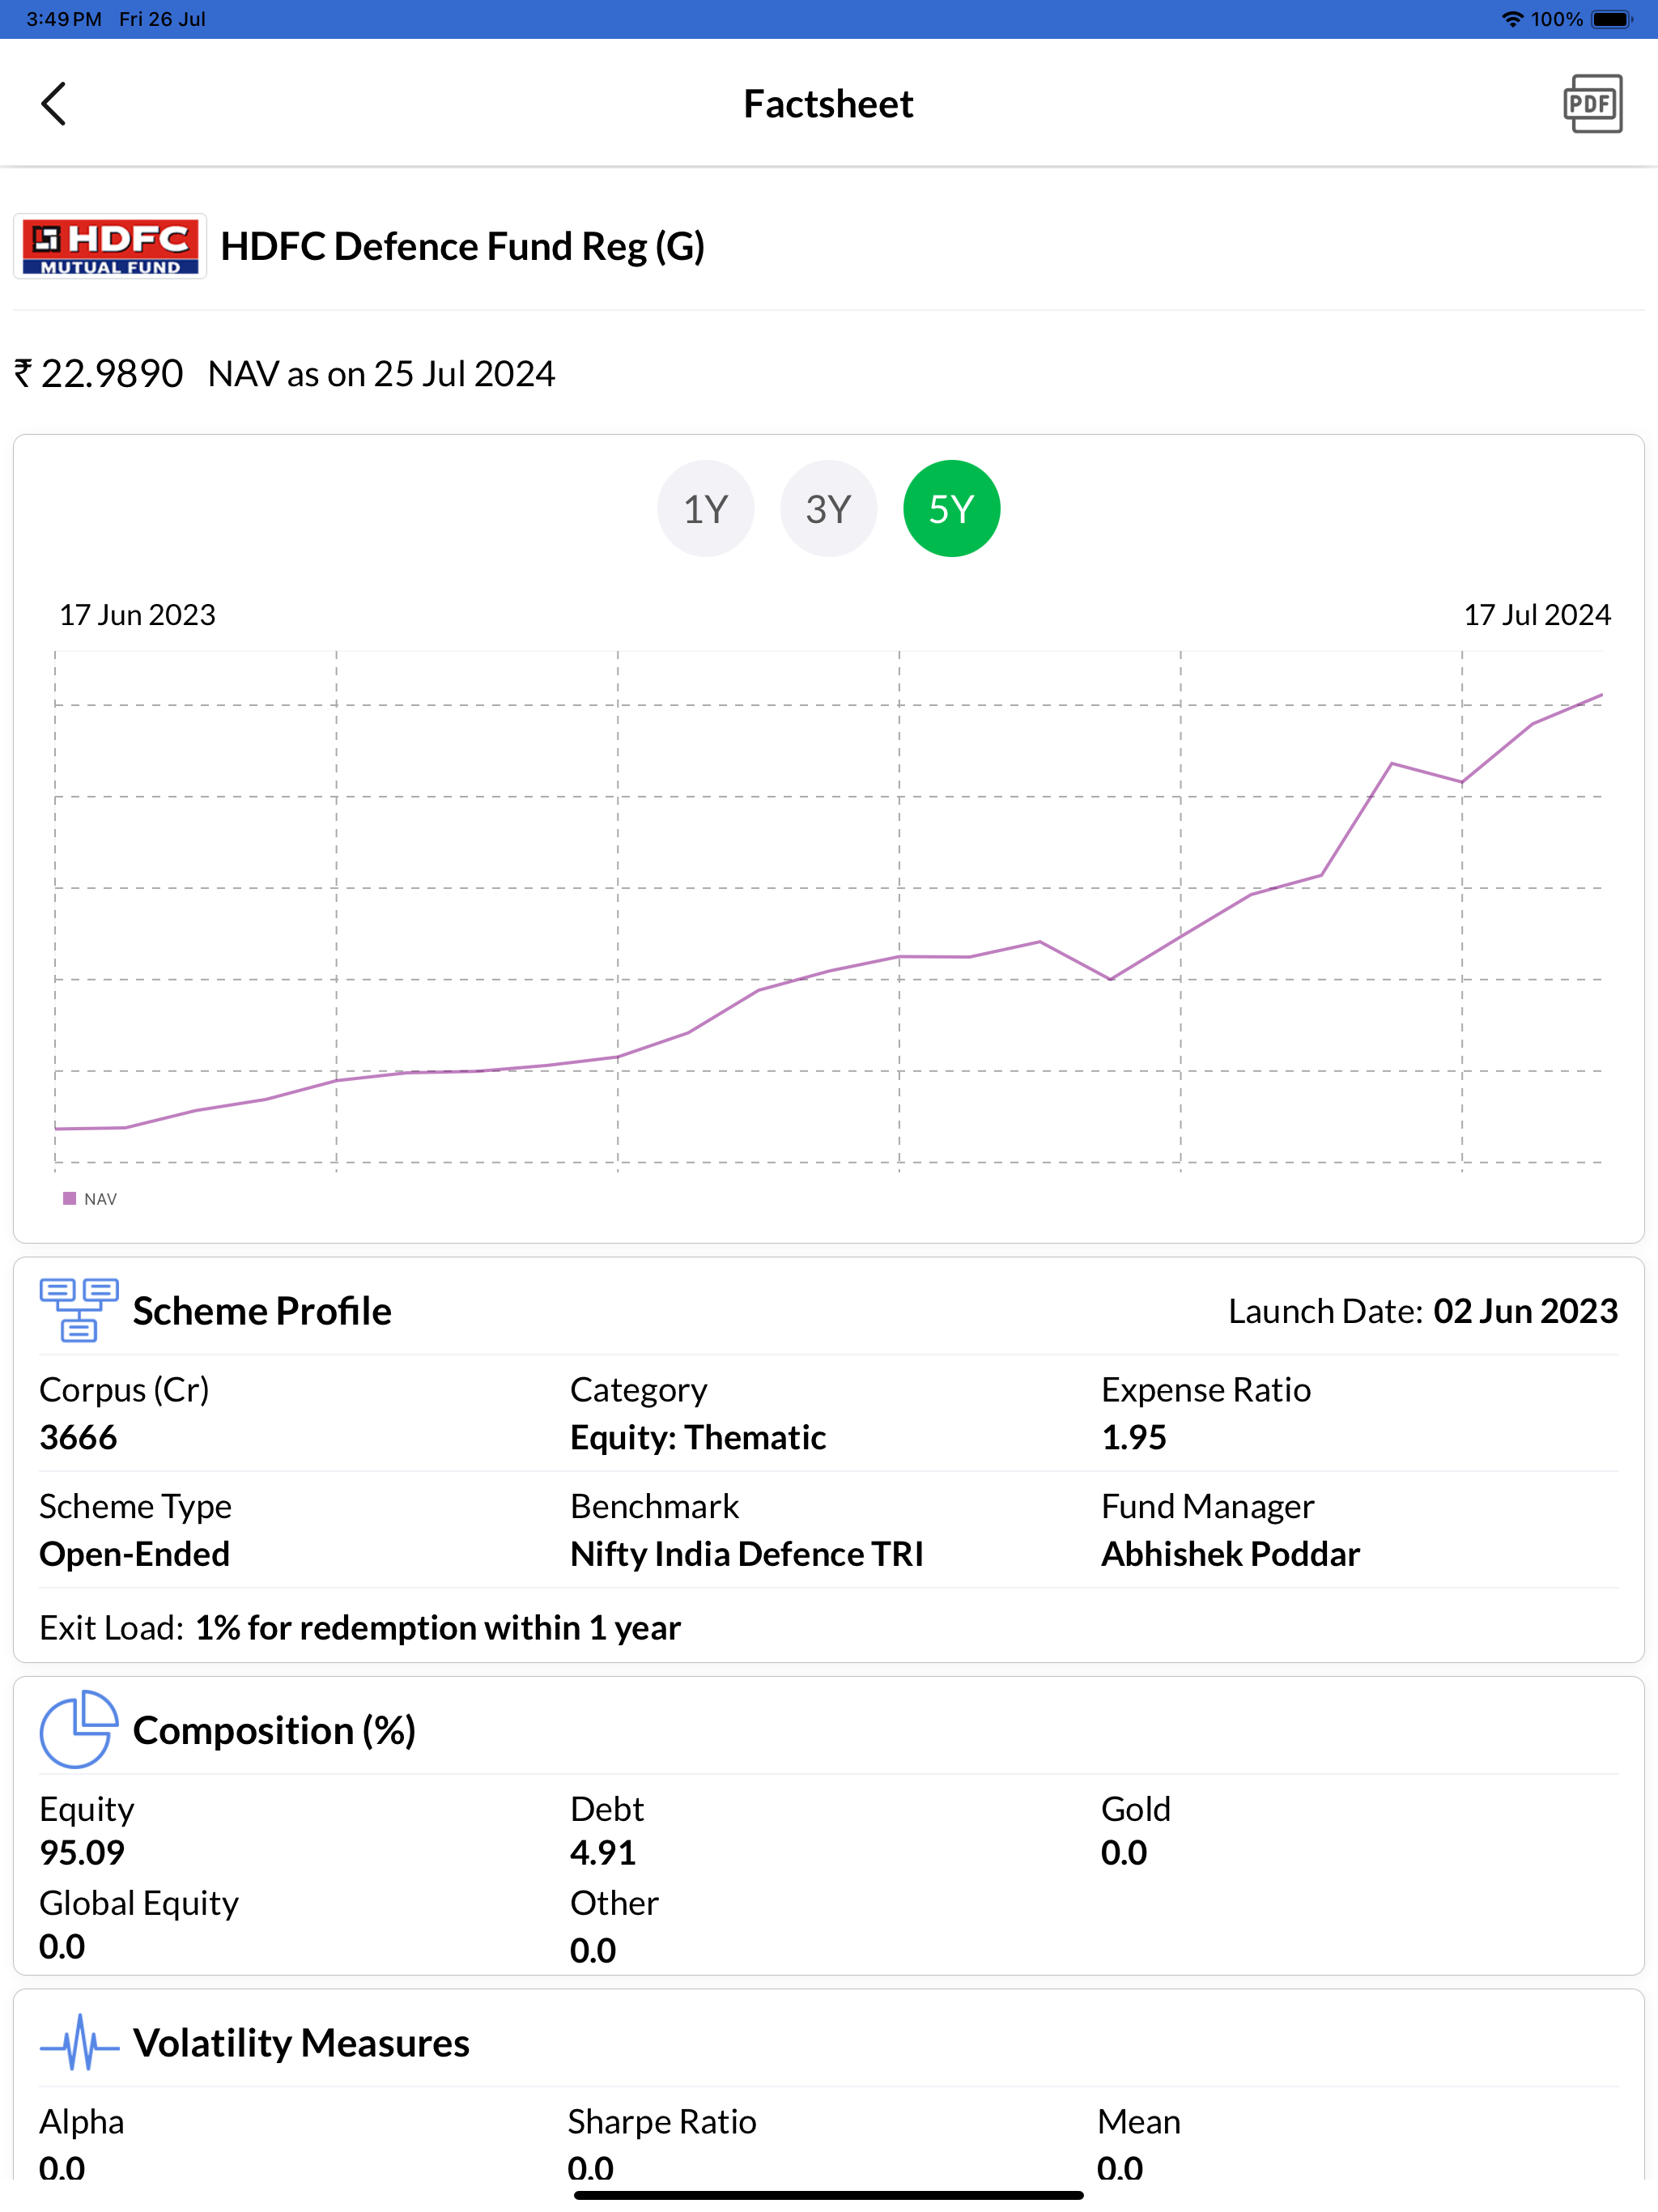Click the Scheme Profile heading

pyautogui.click(x=262, y=1310)
